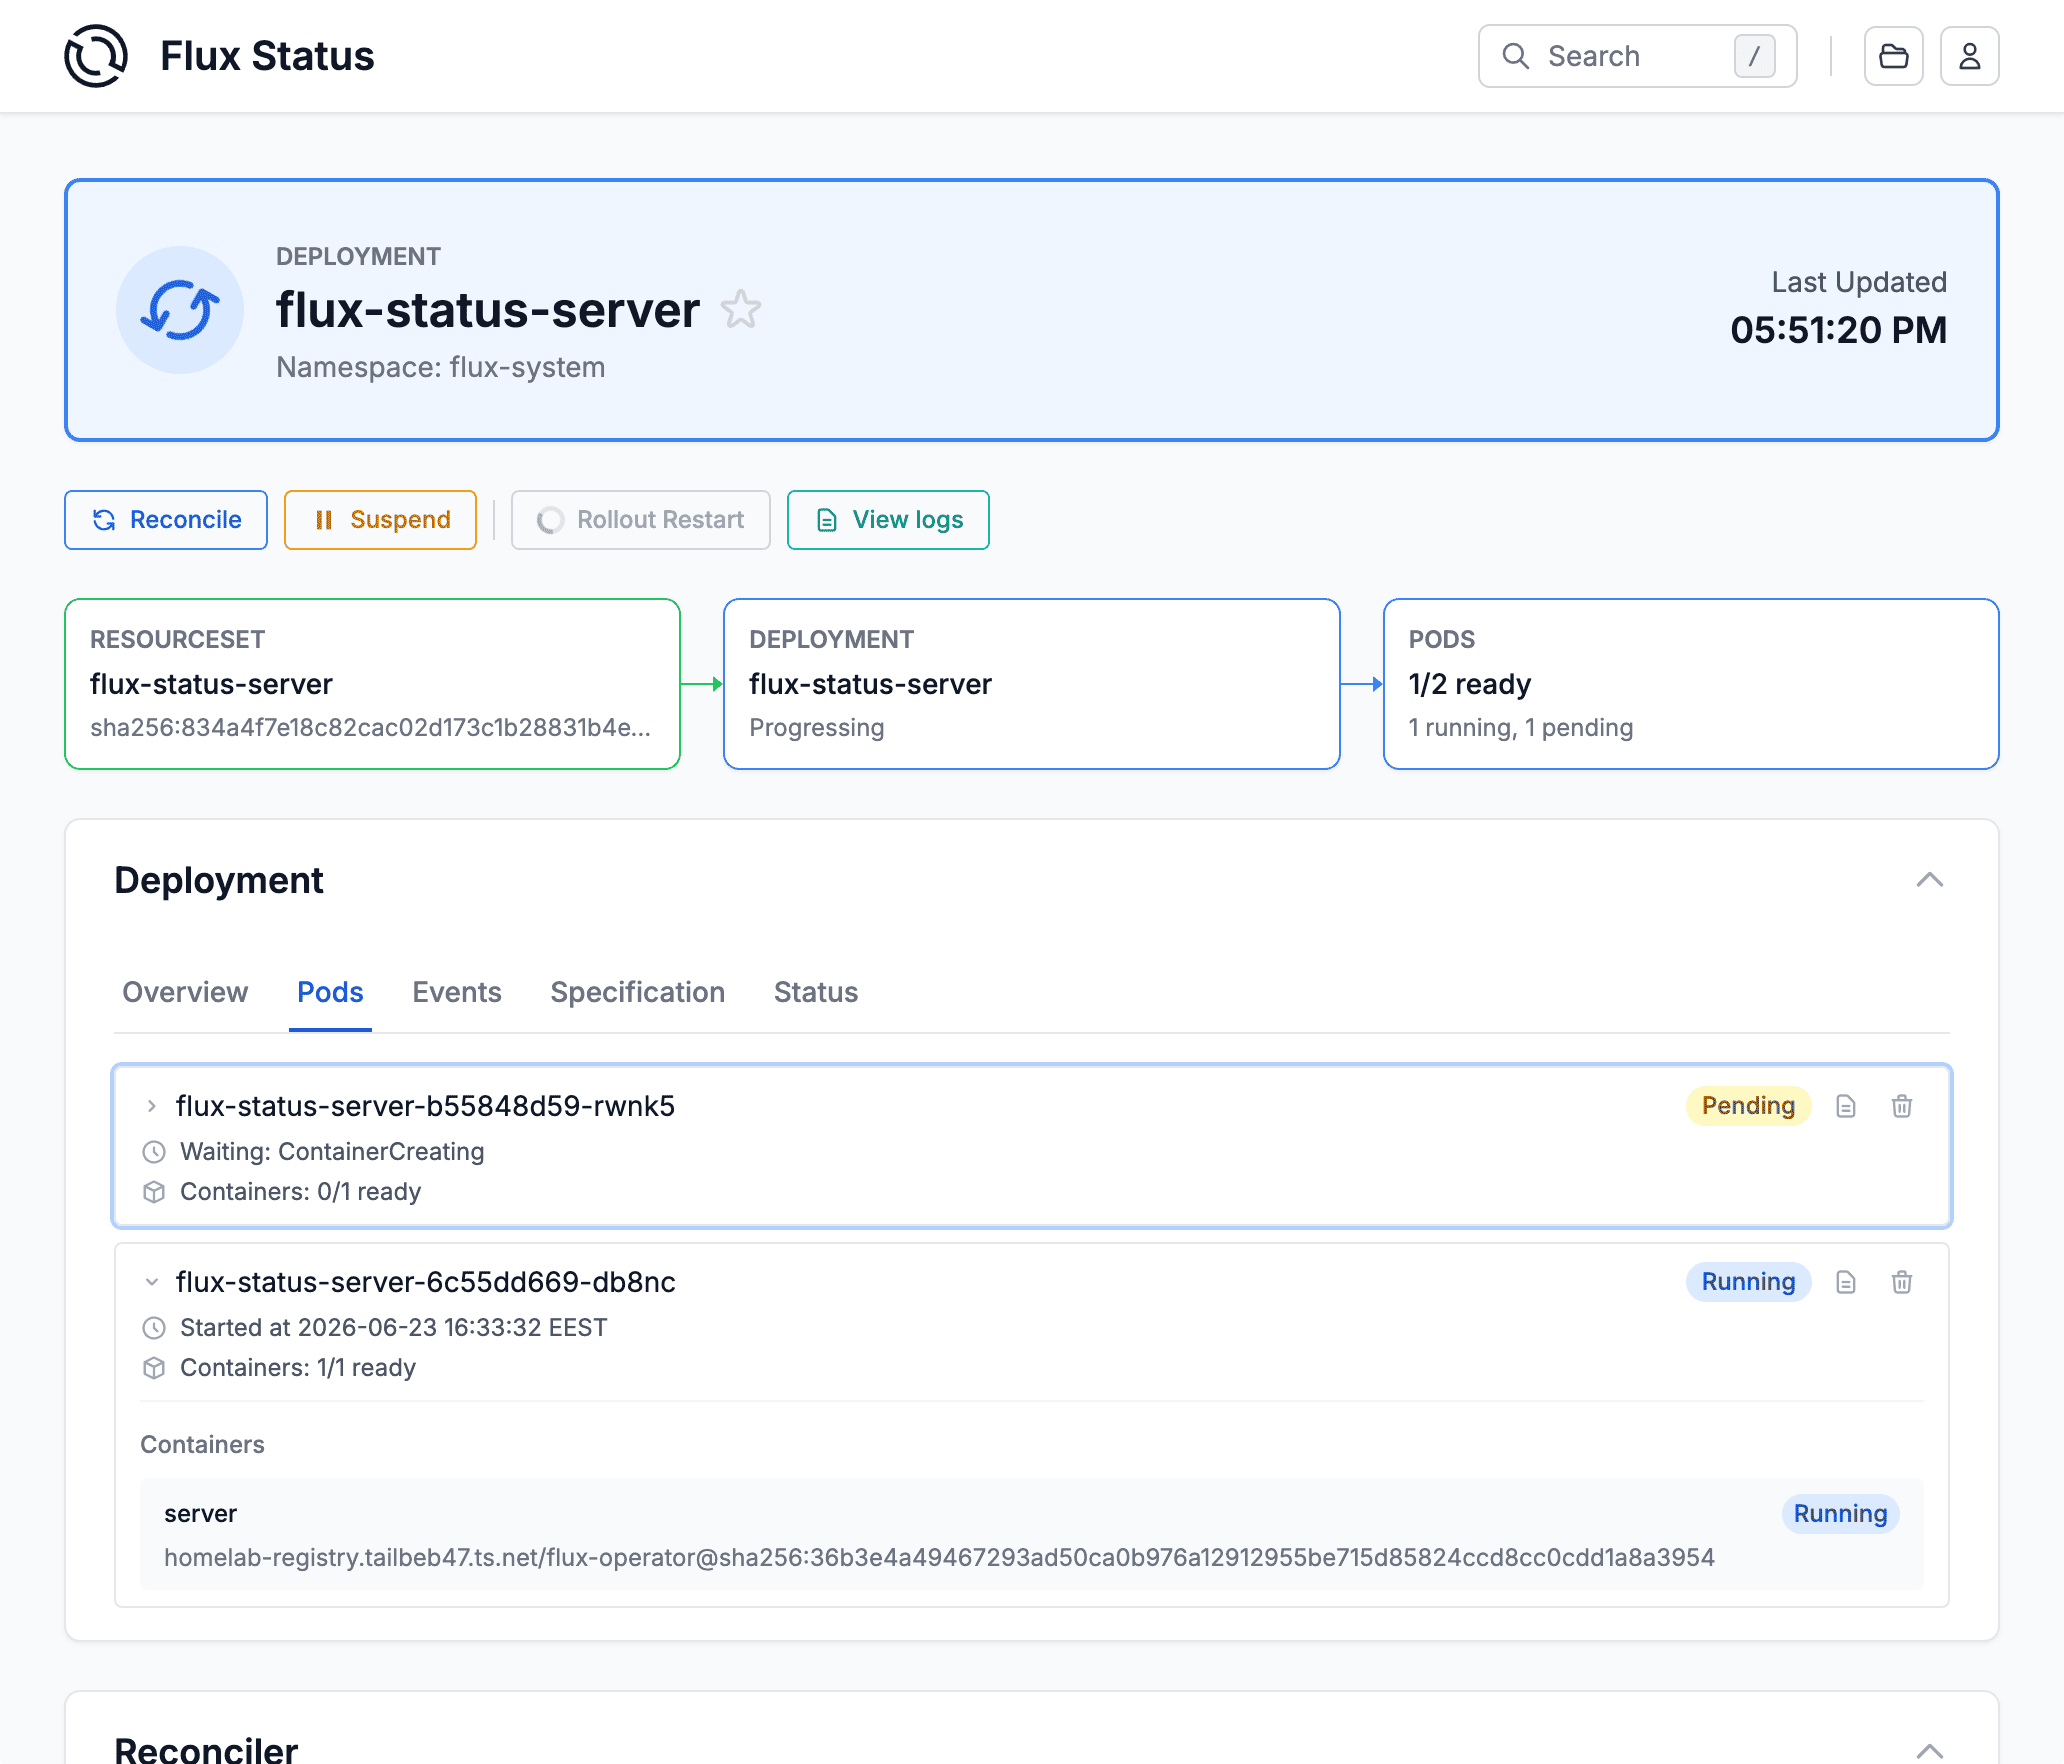
Task: Open the user profile icon
Action: click(x=1969, y=56)
